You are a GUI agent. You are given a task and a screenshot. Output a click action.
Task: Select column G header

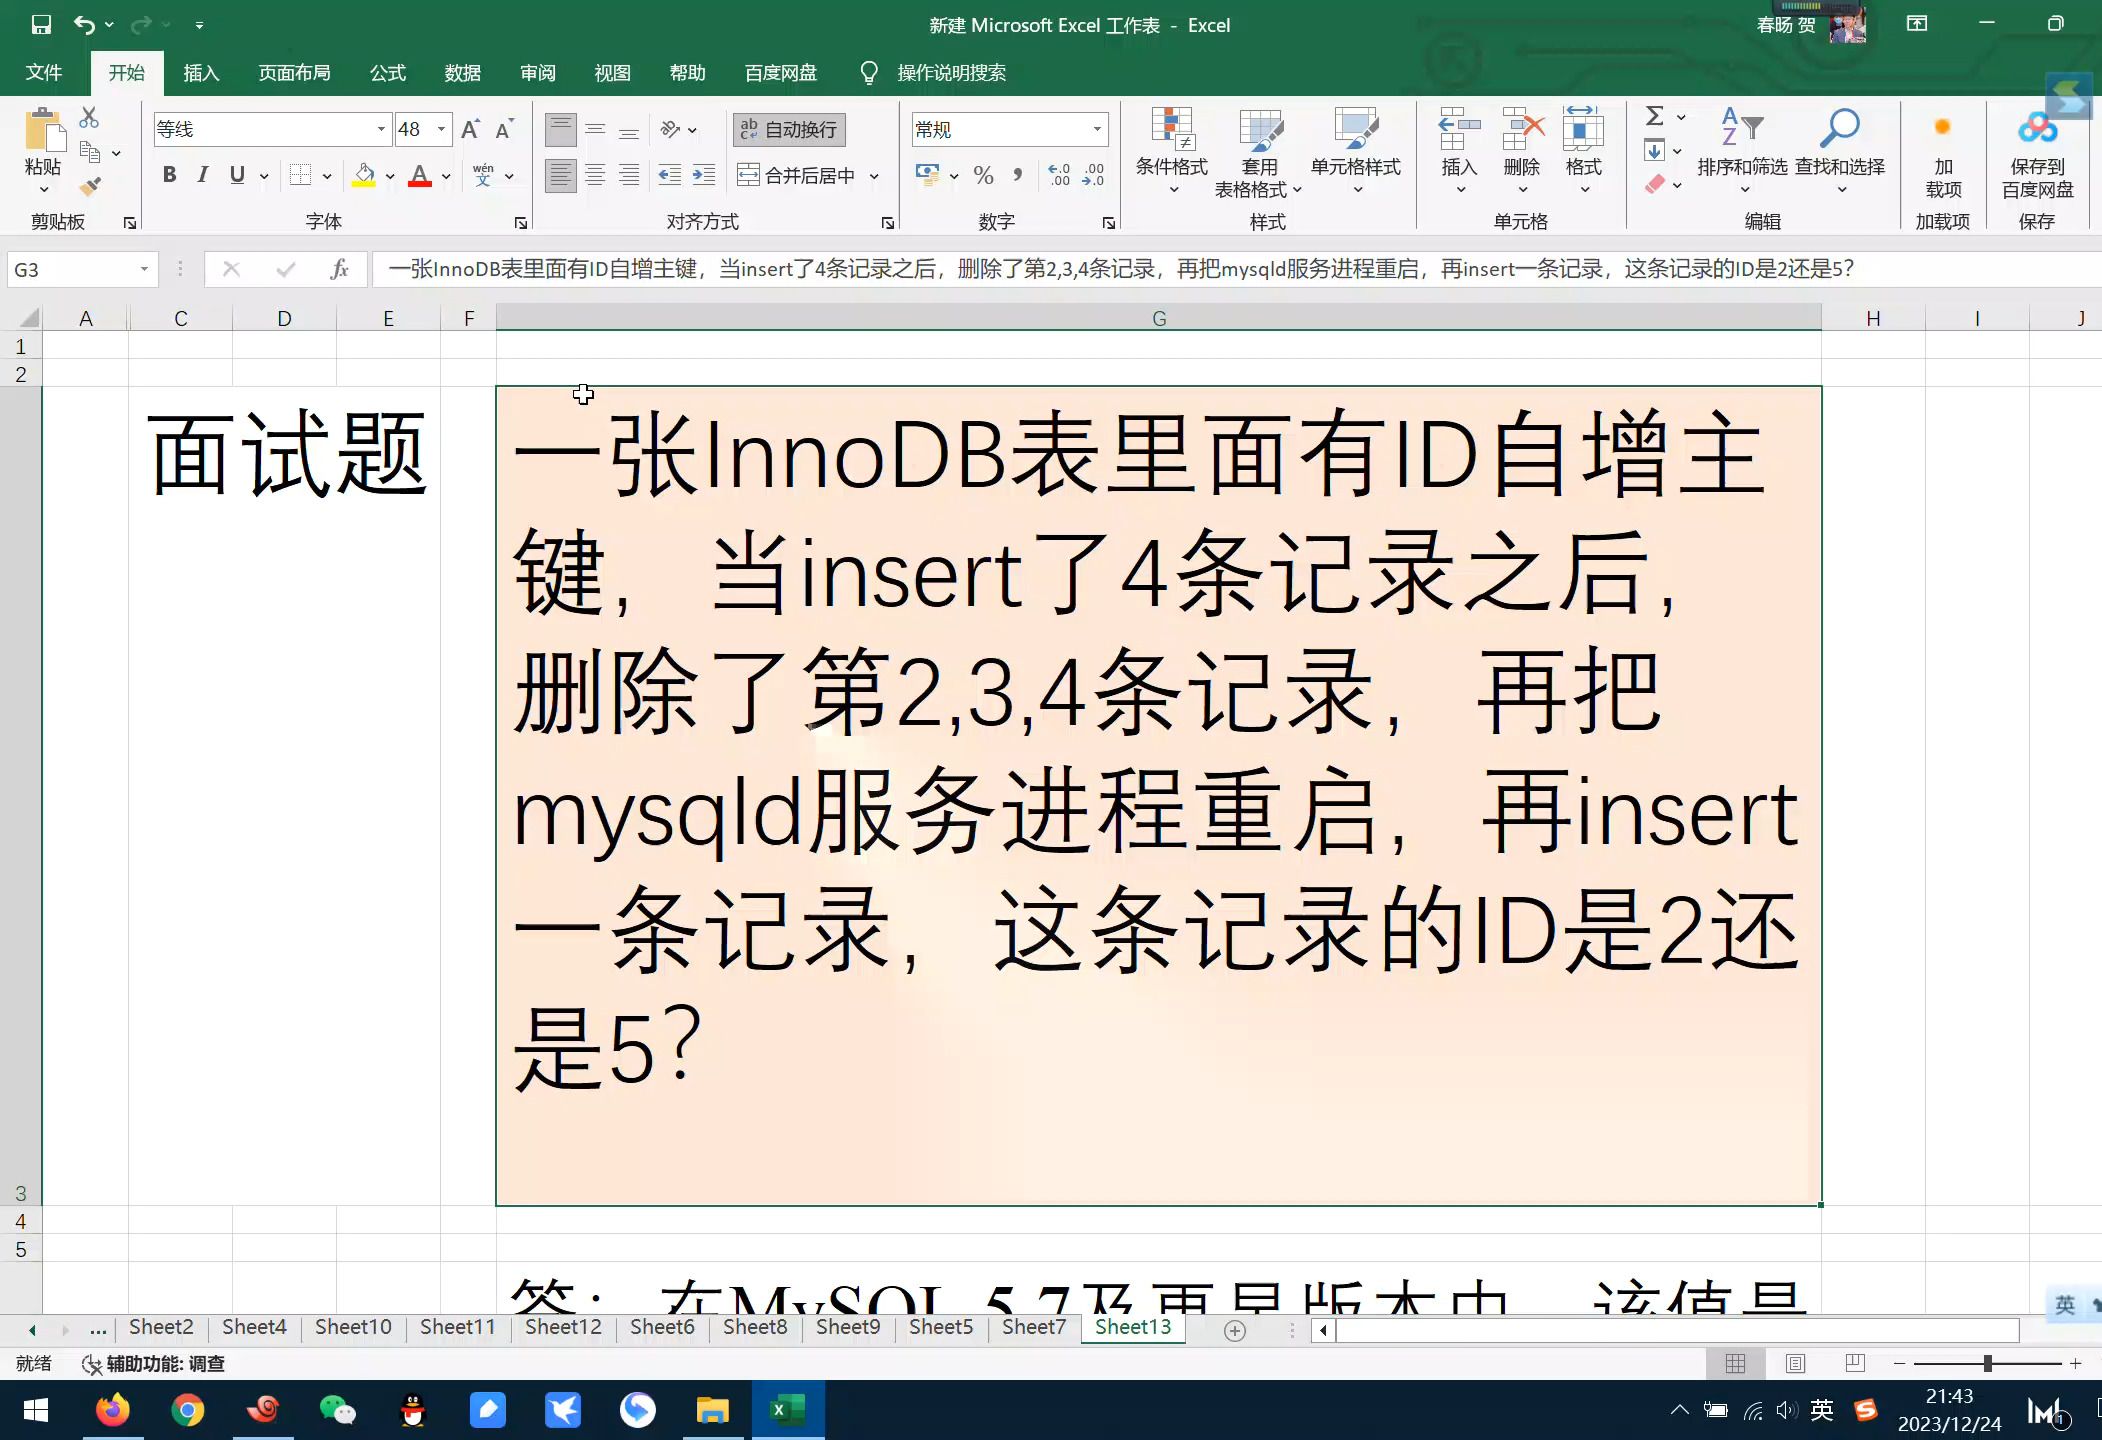pos(1159,318)
